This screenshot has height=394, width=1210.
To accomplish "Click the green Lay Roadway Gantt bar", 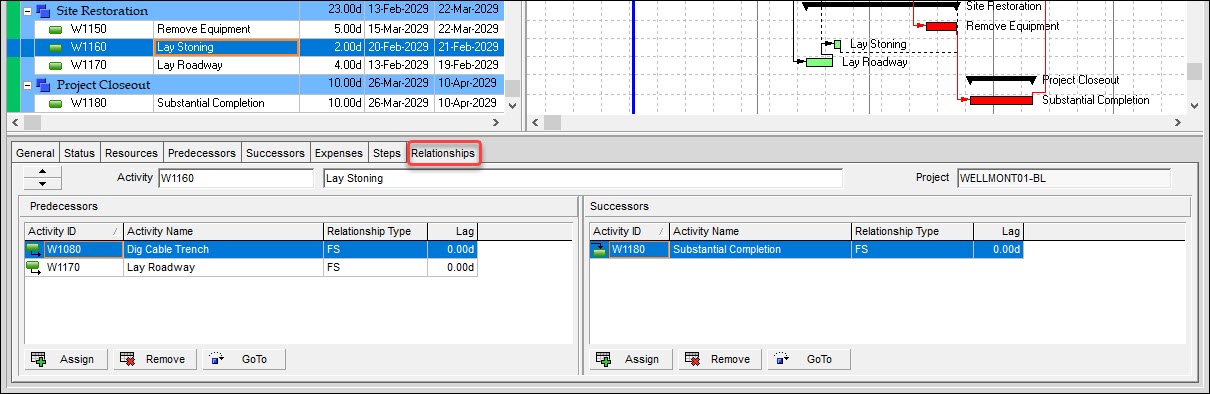I will [820, 62].
